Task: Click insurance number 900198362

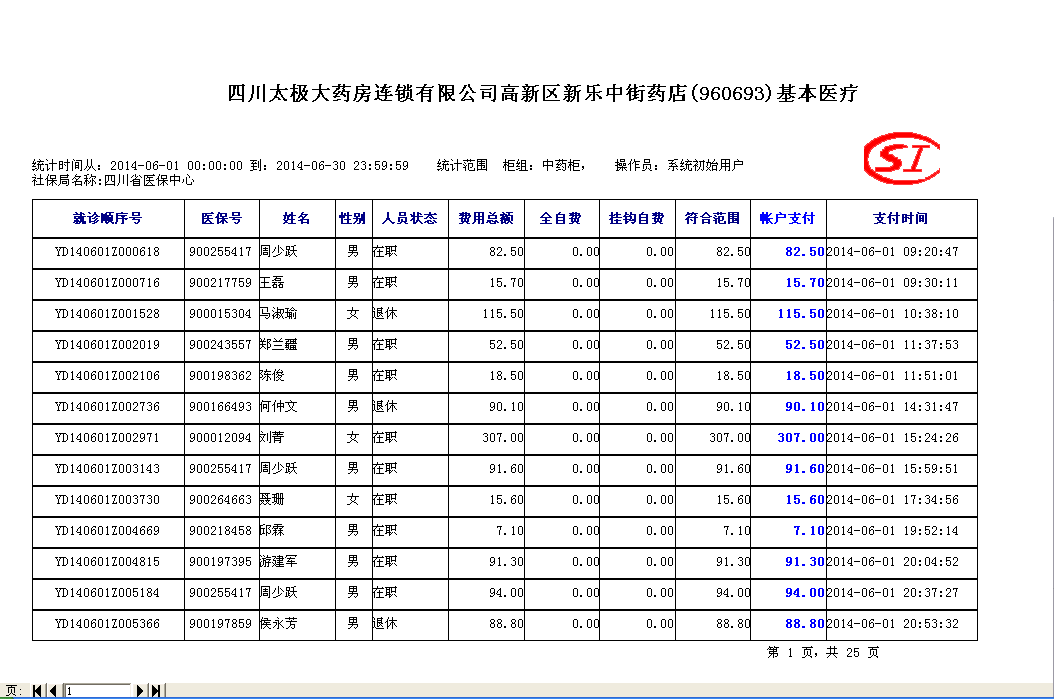Action: (220, 376)
